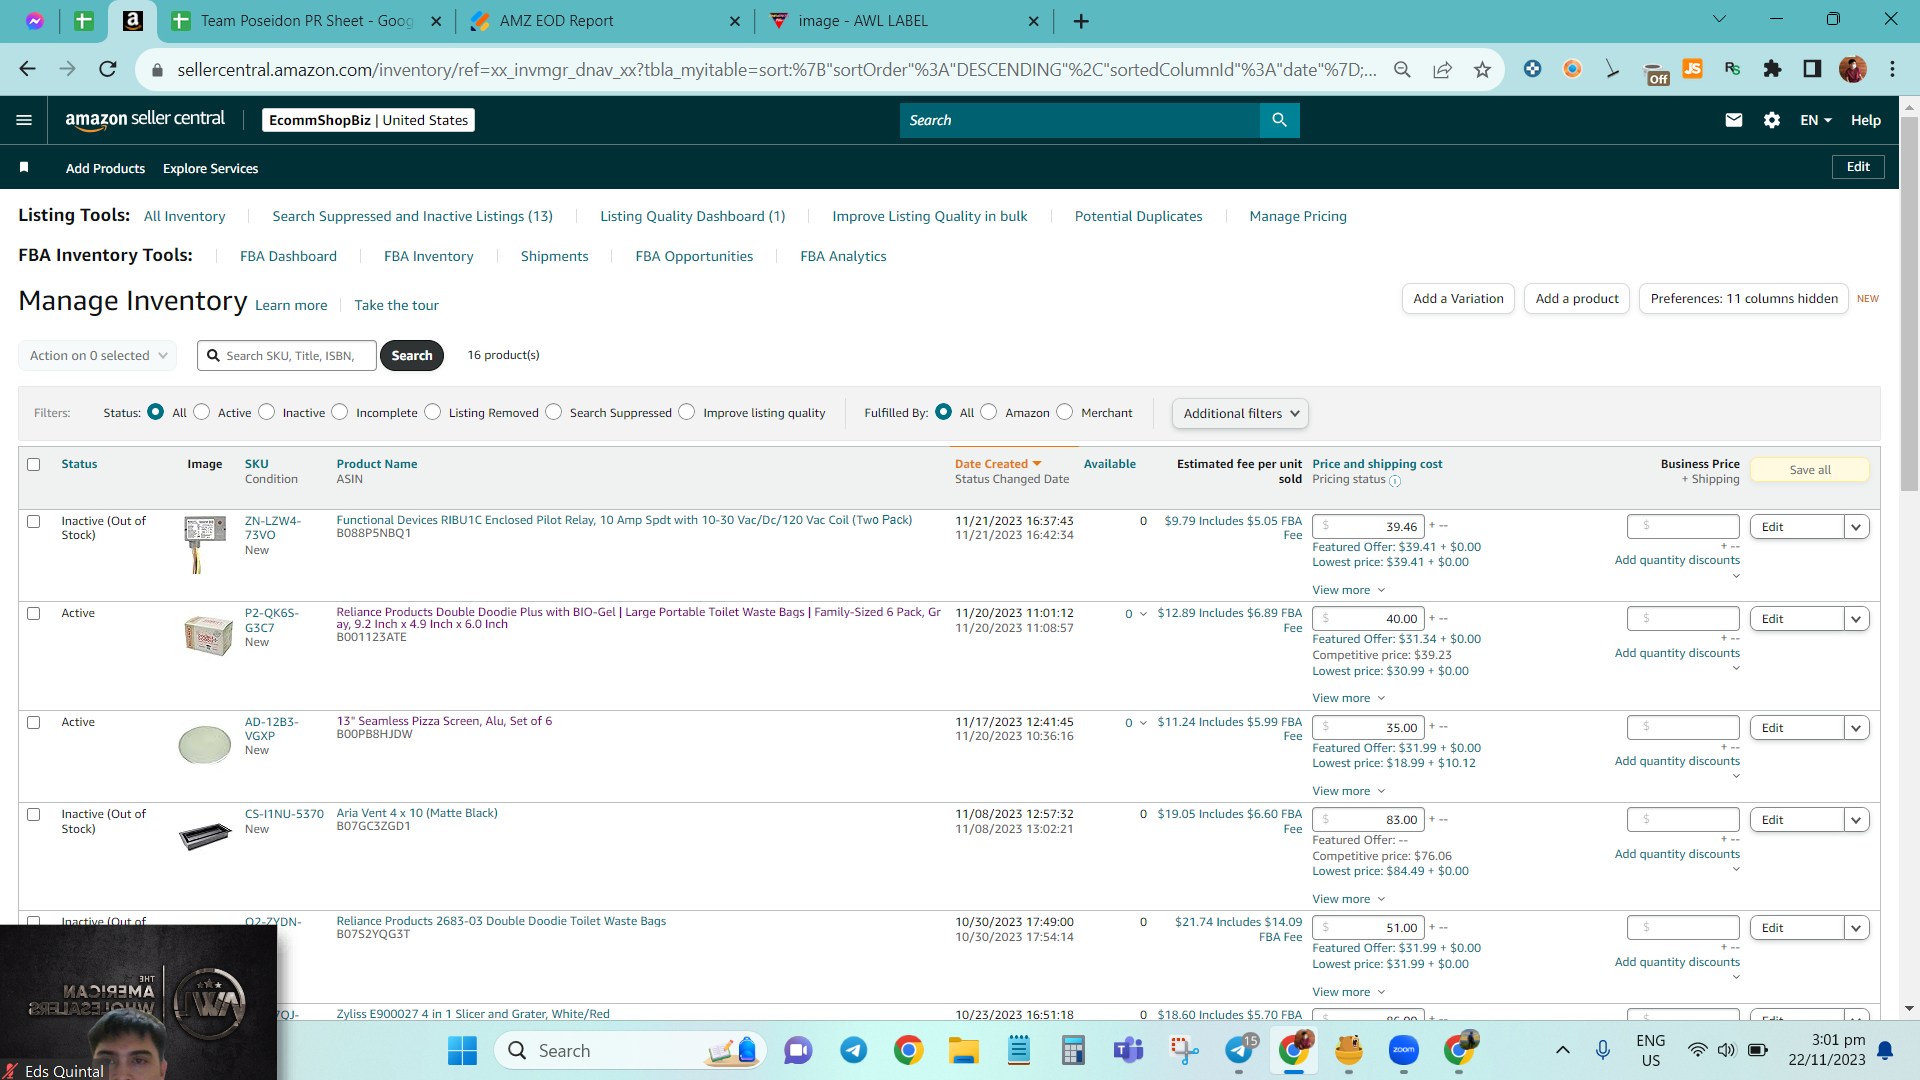The height and width of the screenshot is (1080, 1920).
Task: Click the Aria Vent product thumbnail
Action: (x=205, y=835)
